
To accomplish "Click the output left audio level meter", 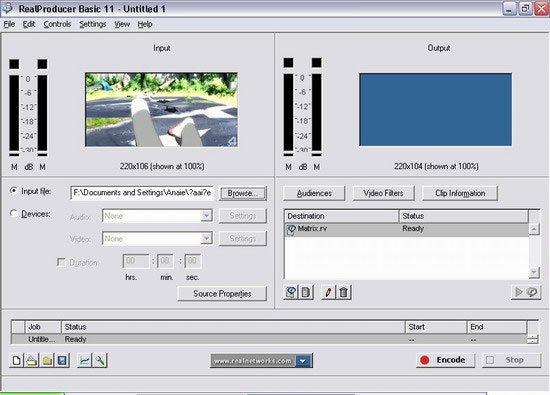I will [288, 112].
